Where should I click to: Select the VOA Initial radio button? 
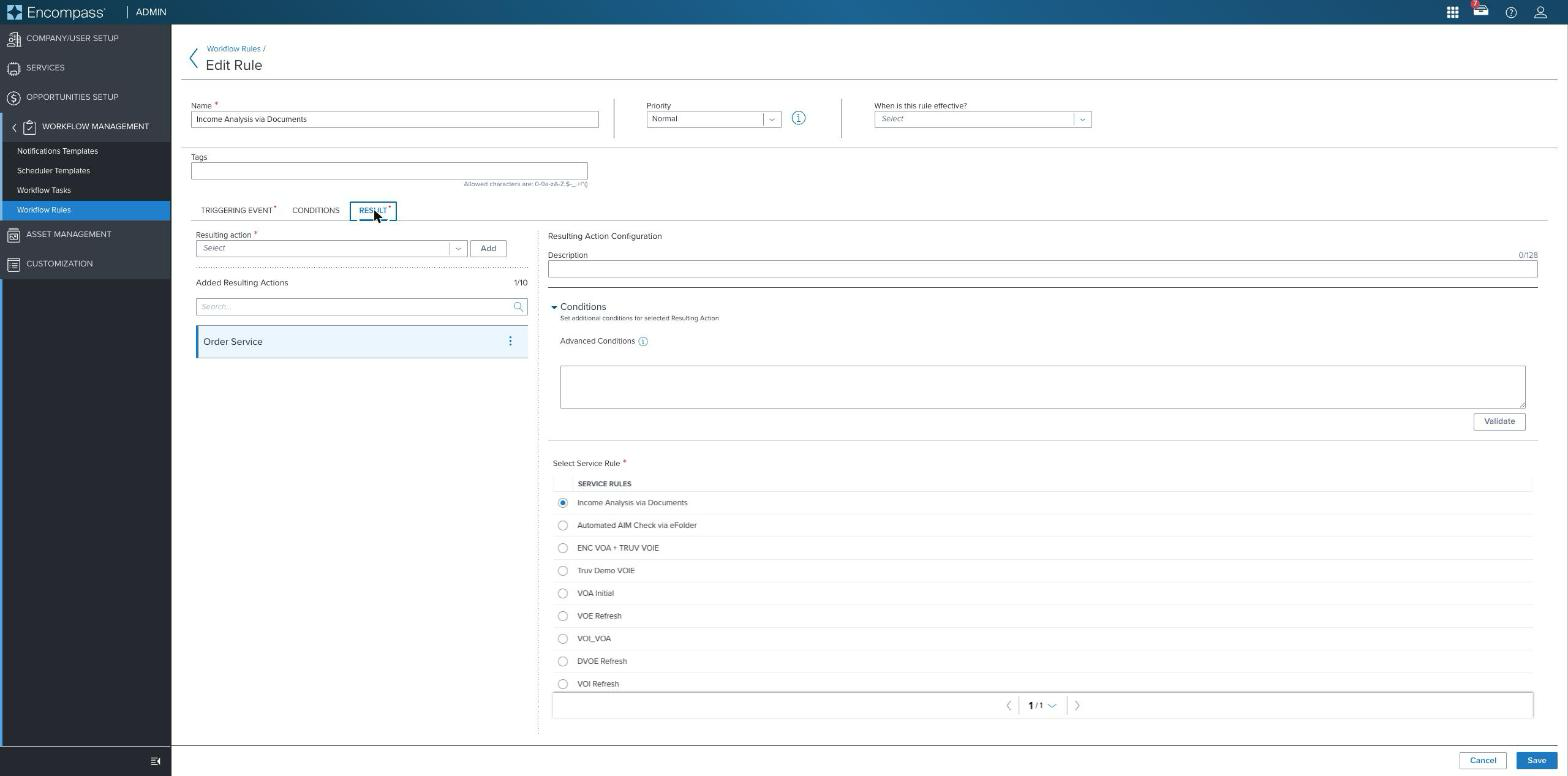(563, 593)
